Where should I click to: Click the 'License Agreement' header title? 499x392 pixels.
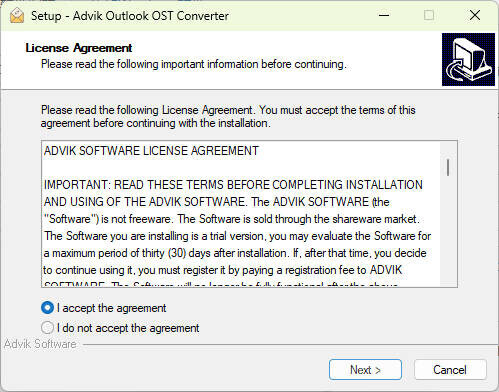point(79,48)
